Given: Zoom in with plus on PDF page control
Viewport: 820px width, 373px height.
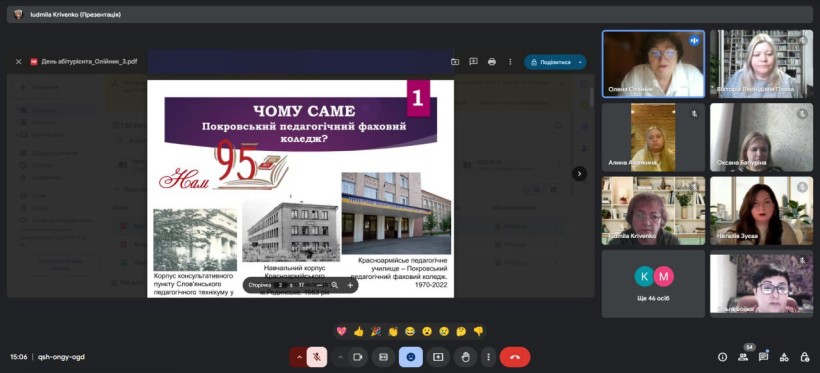Looking at the screenshot, I should [350, 285].
